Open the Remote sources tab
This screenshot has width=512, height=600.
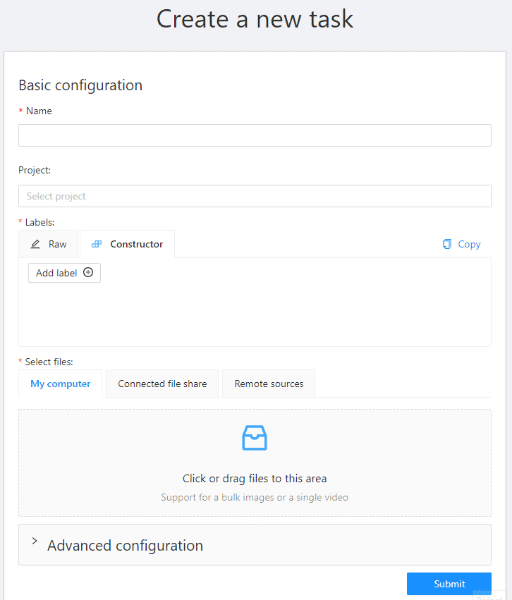pos(269,384)
